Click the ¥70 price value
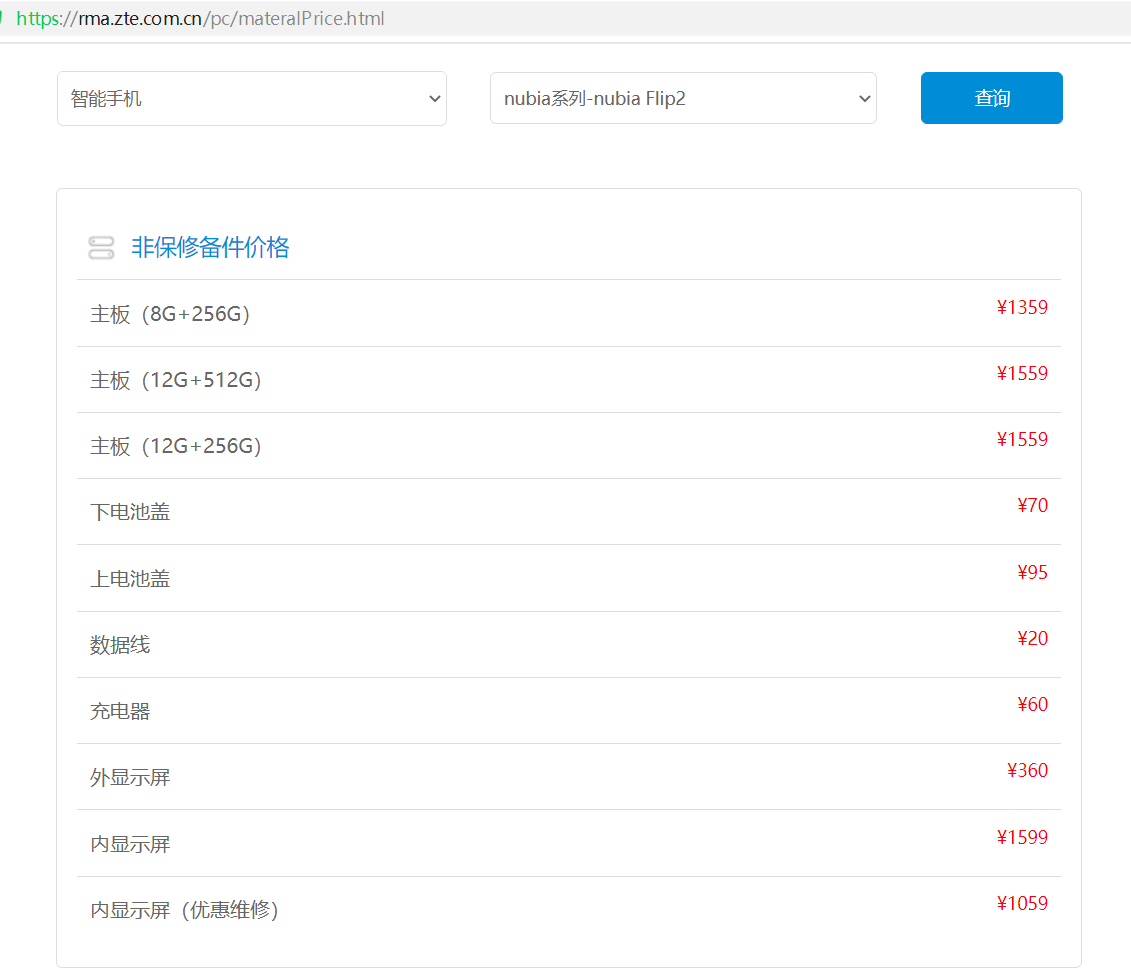 [x=1032, y=506]
